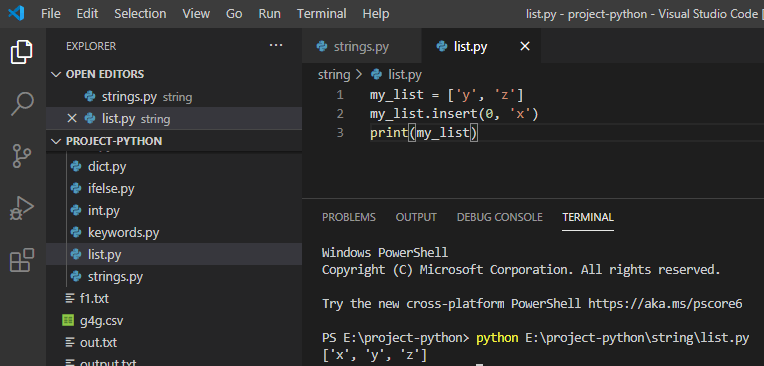The height and width of the screenshot is (366, 764).
Task: Open the Run menu
Action: tap(269, 14)
